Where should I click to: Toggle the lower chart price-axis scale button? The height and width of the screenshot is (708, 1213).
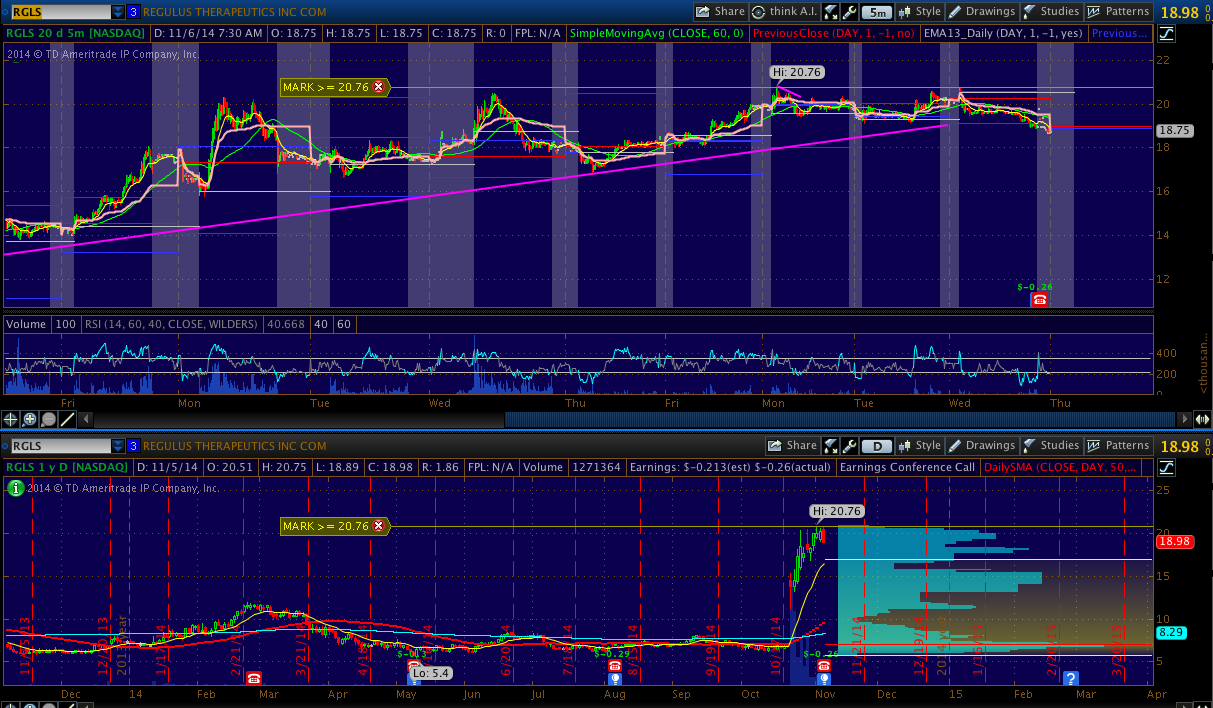click(x=1168, y=467)
